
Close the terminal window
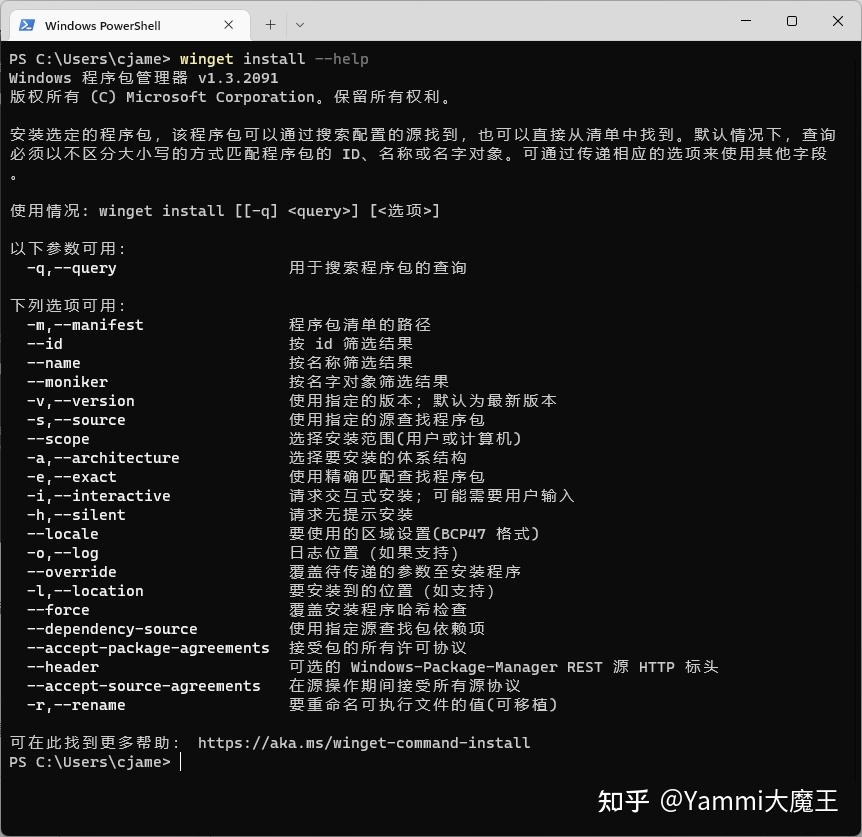838,21
